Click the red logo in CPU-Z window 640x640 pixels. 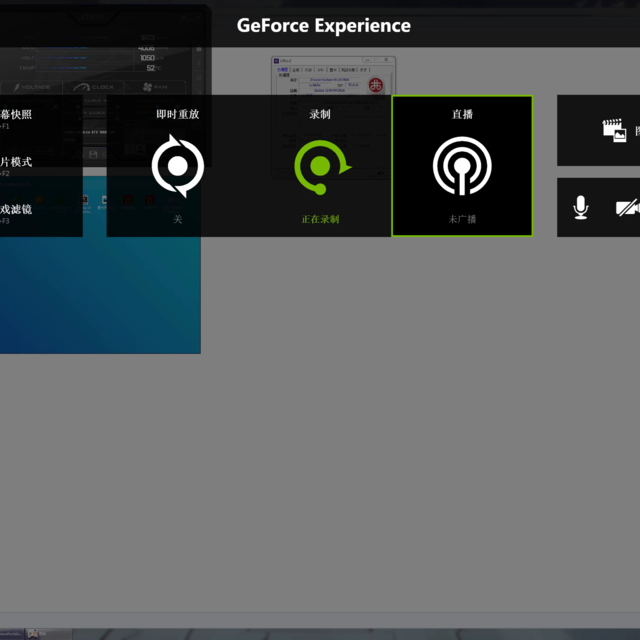(376, 85)
